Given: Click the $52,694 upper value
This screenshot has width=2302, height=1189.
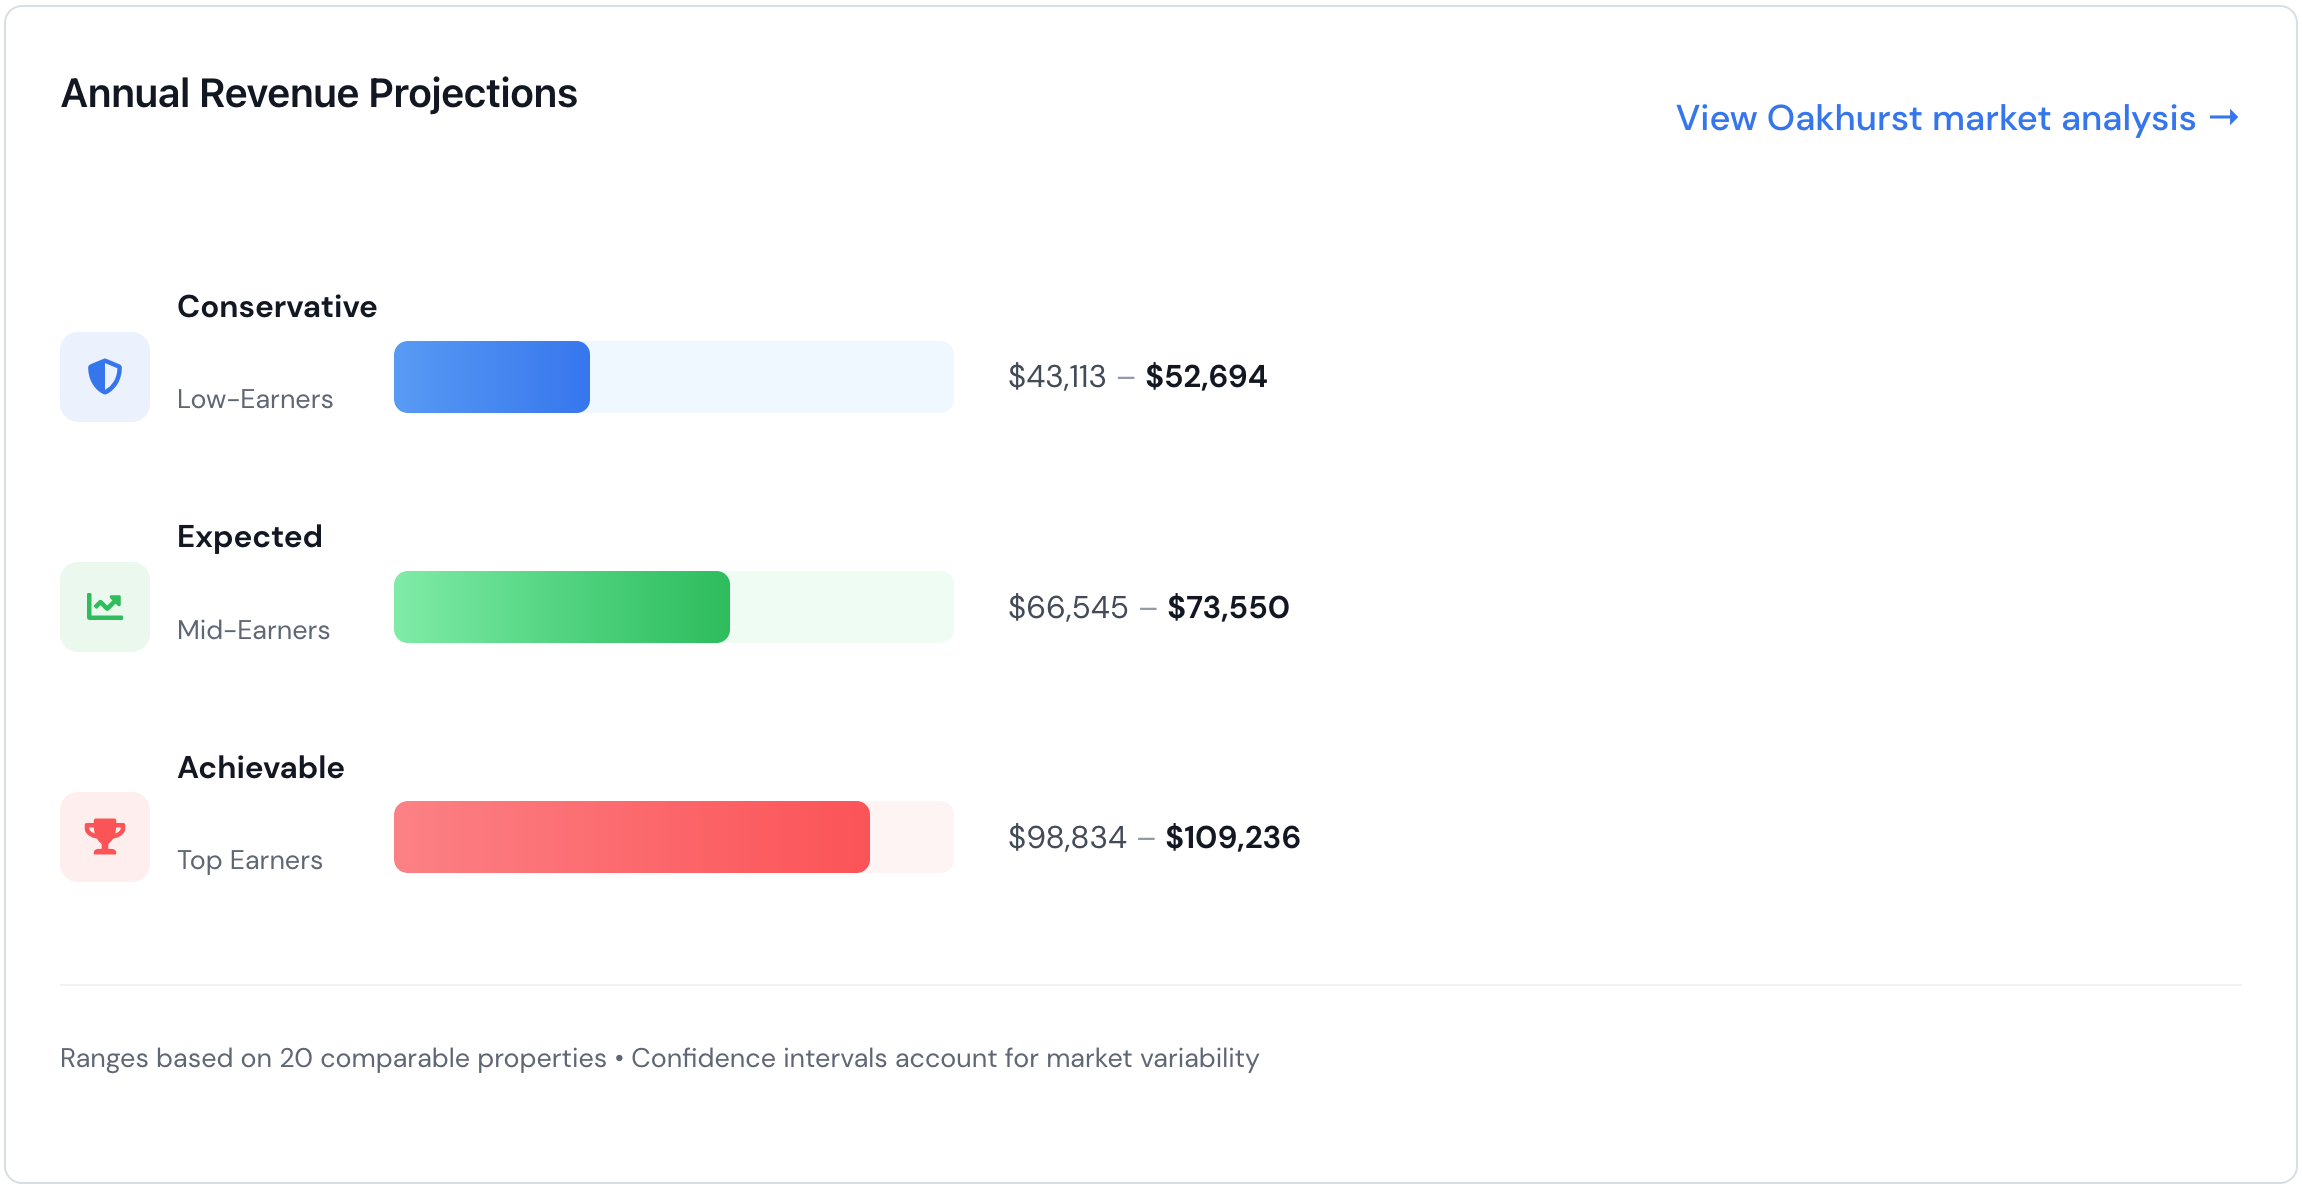Looking at the screenshot, I should tap(1206, 377).
